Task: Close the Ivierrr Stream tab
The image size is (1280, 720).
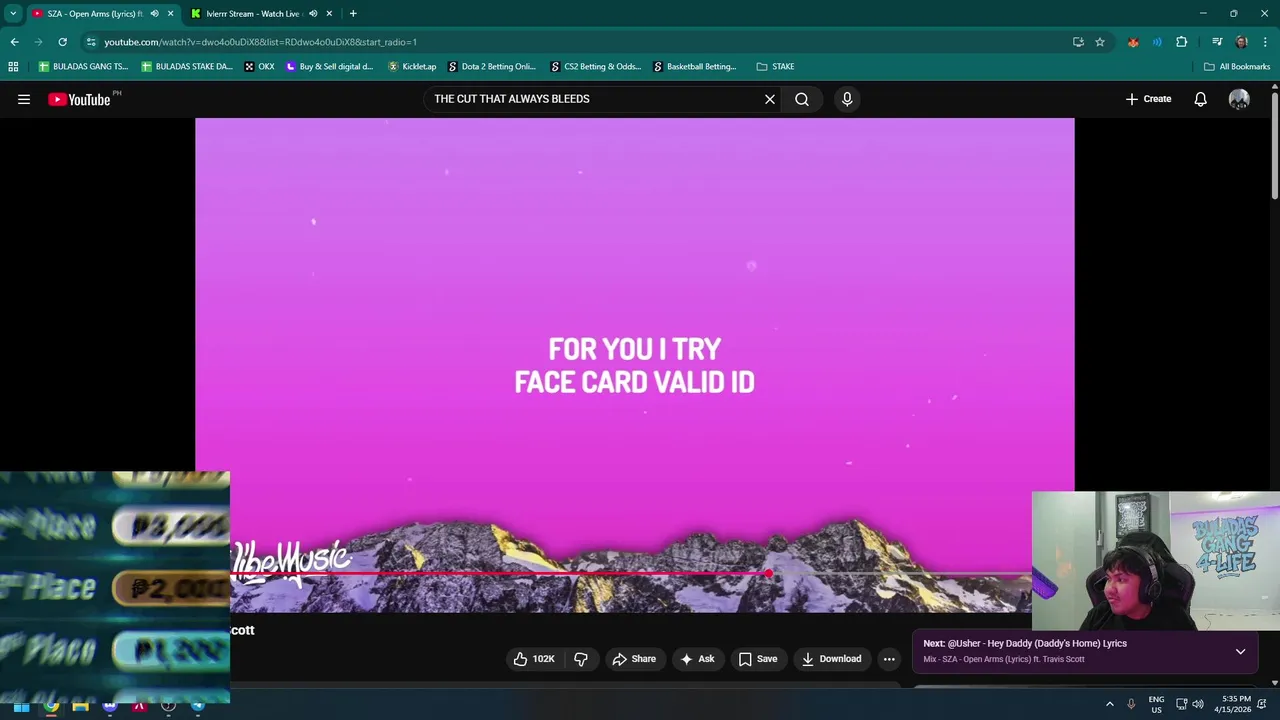Action: [329, 14]
